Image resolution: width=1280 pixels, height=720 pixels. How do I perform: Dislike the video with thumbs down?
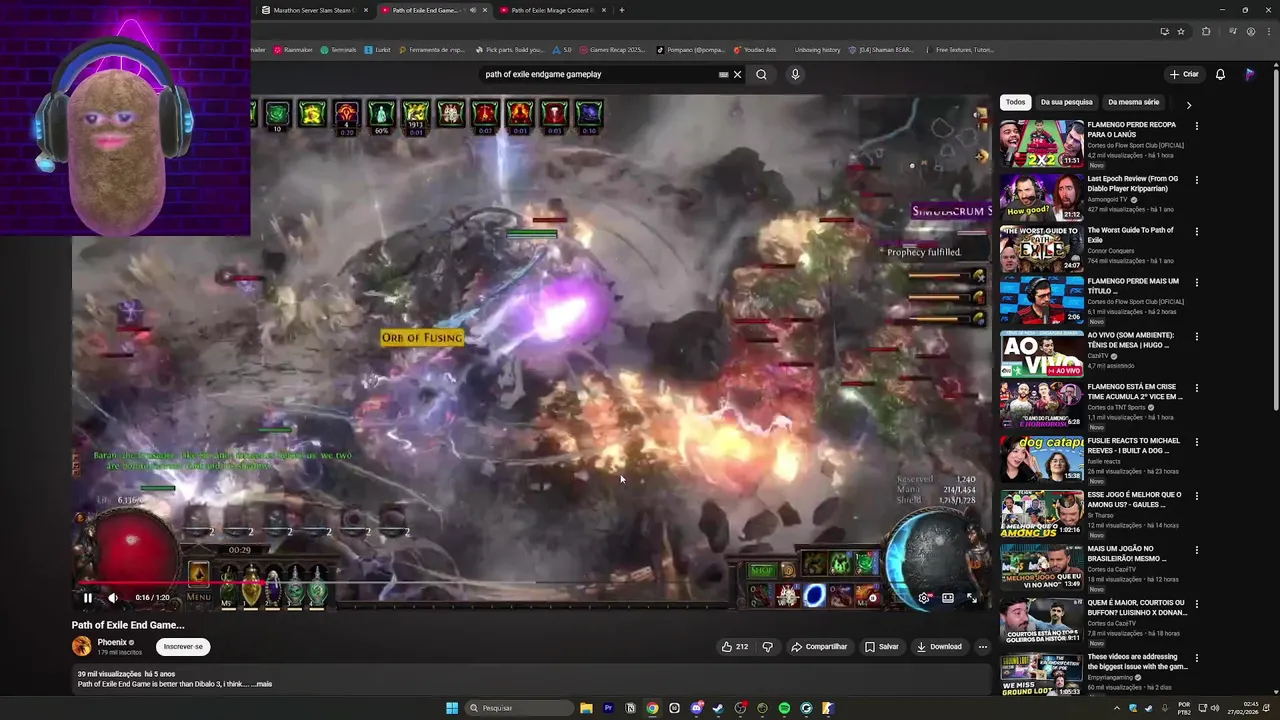coord(767,647)
